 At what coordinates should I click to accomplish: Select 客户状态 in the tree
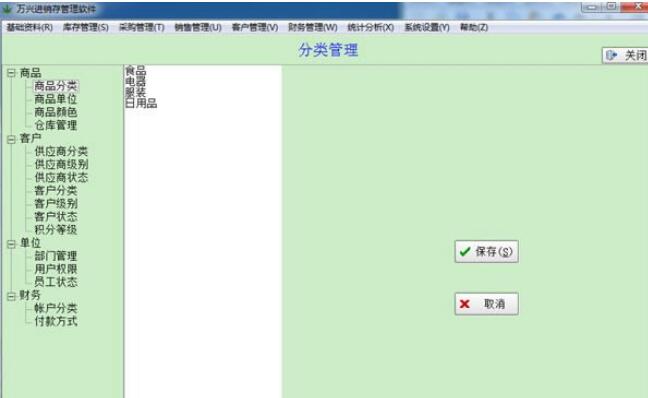(x=56, y=217)
